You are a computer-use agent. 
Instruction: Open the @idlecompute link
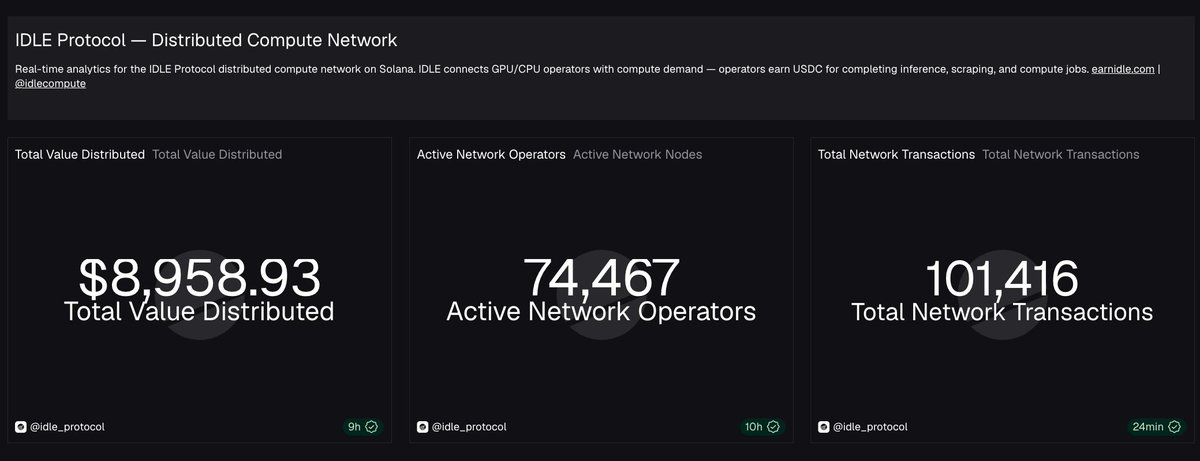point(51,83)
